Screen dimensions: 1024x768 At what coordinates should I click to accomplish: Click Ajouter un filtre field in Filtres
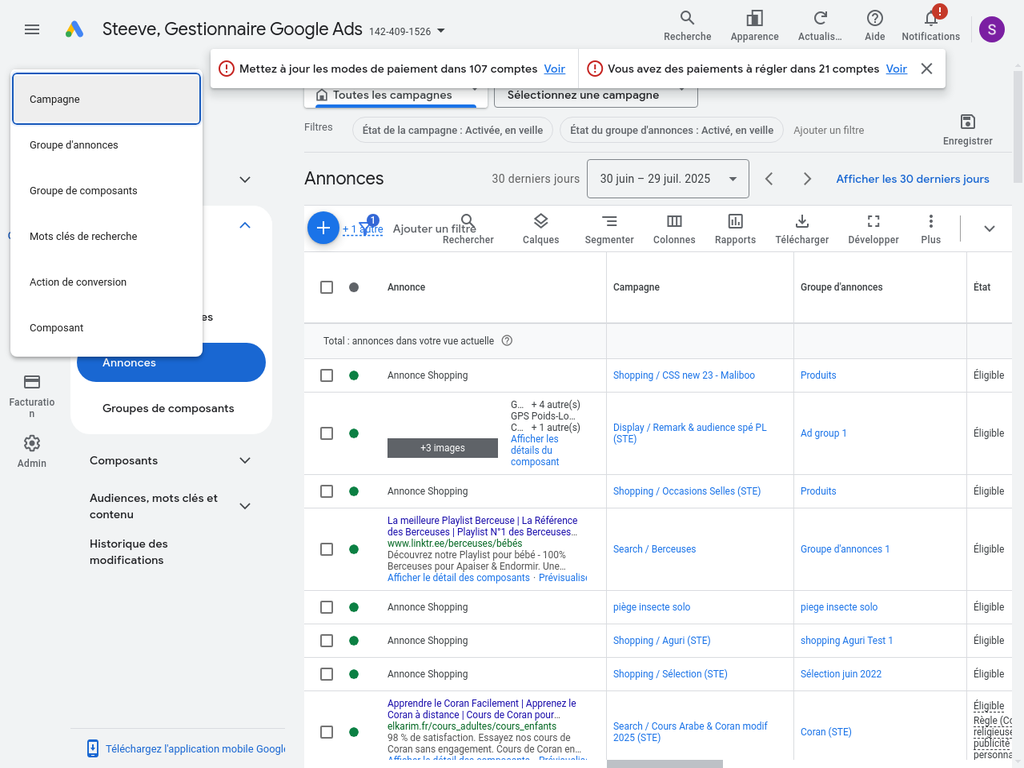coord(828,131)
